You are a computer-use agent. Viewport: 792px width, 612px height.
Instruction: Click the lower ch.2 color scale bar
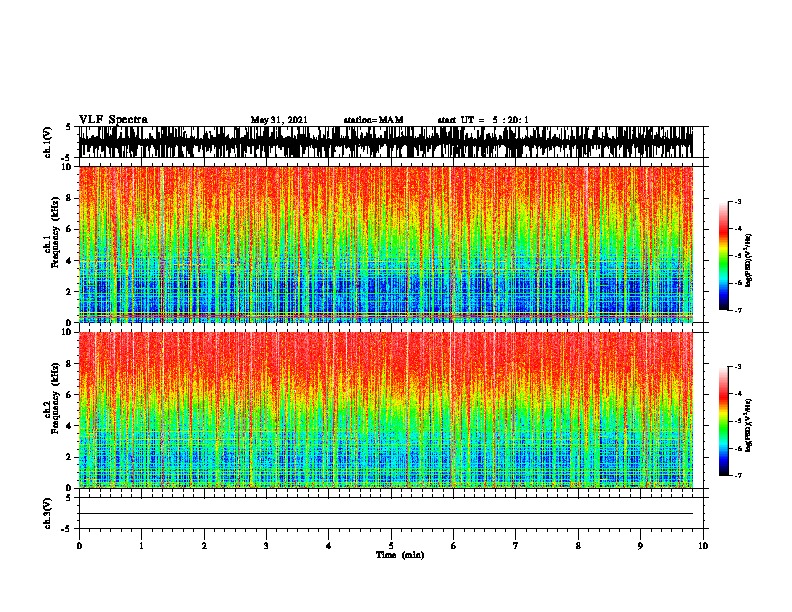[x=723, y=421]
